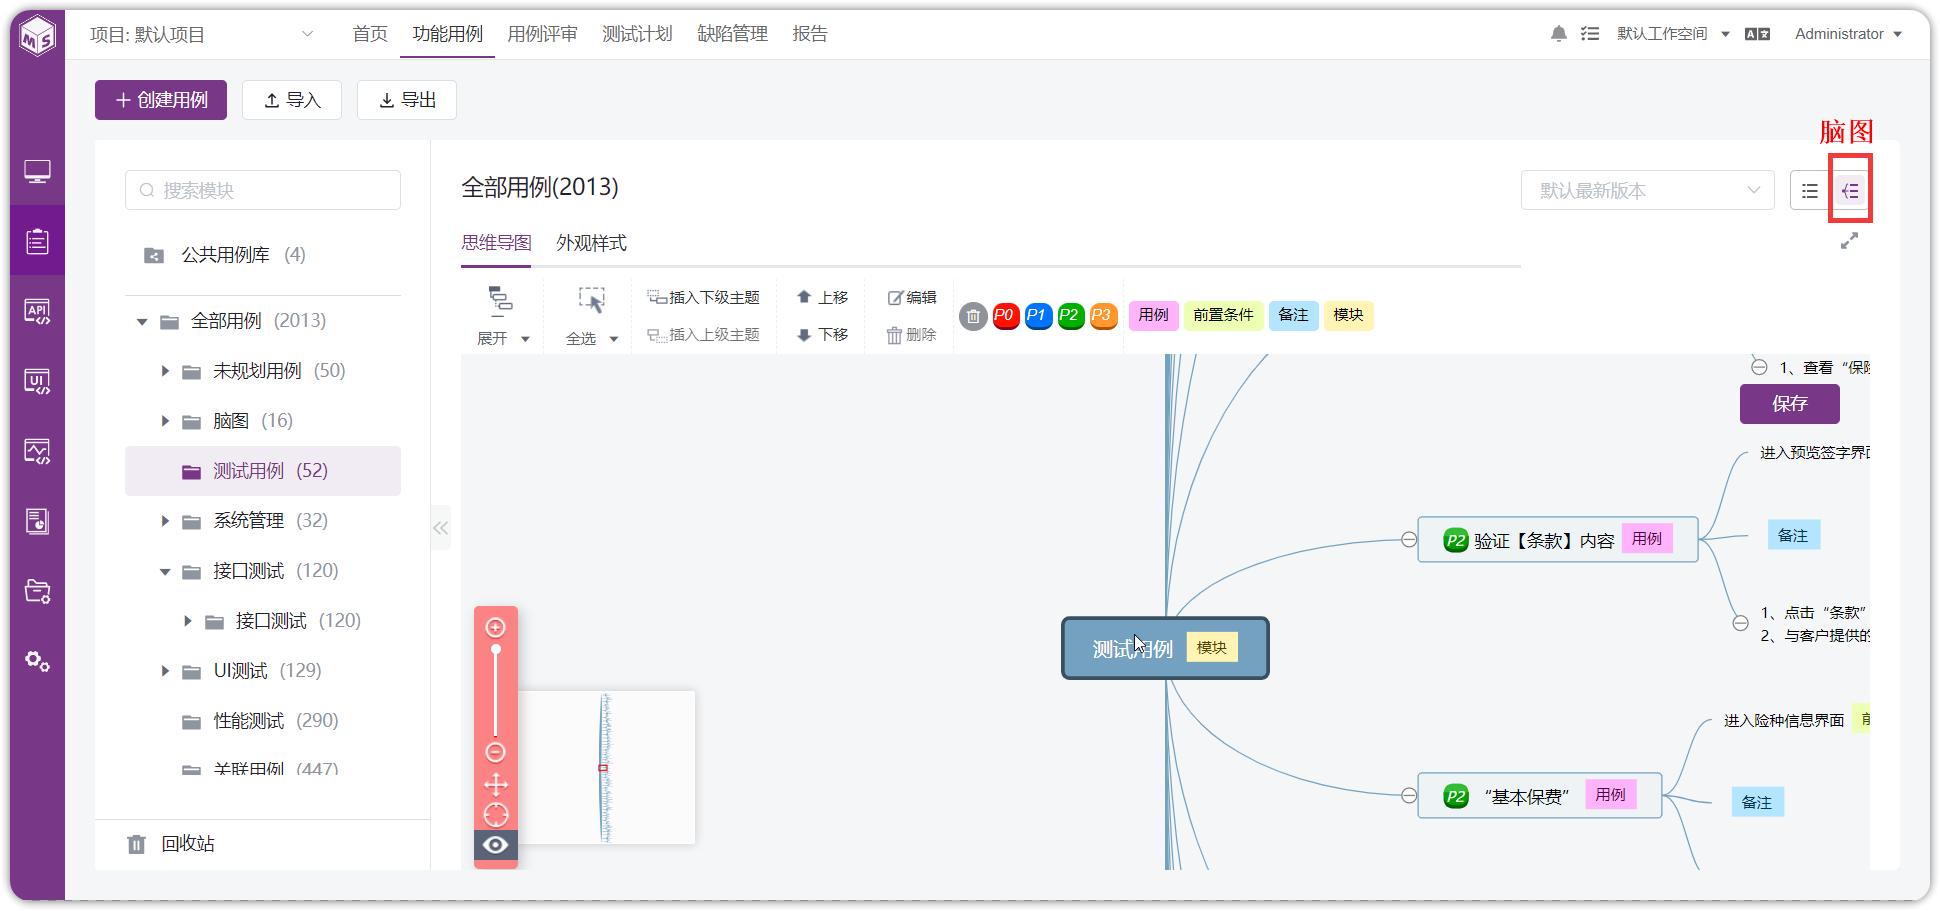Switch to the 外观样式 tab
The width and height of the screenshot is (1940, 911).
(x=591, y=243)
